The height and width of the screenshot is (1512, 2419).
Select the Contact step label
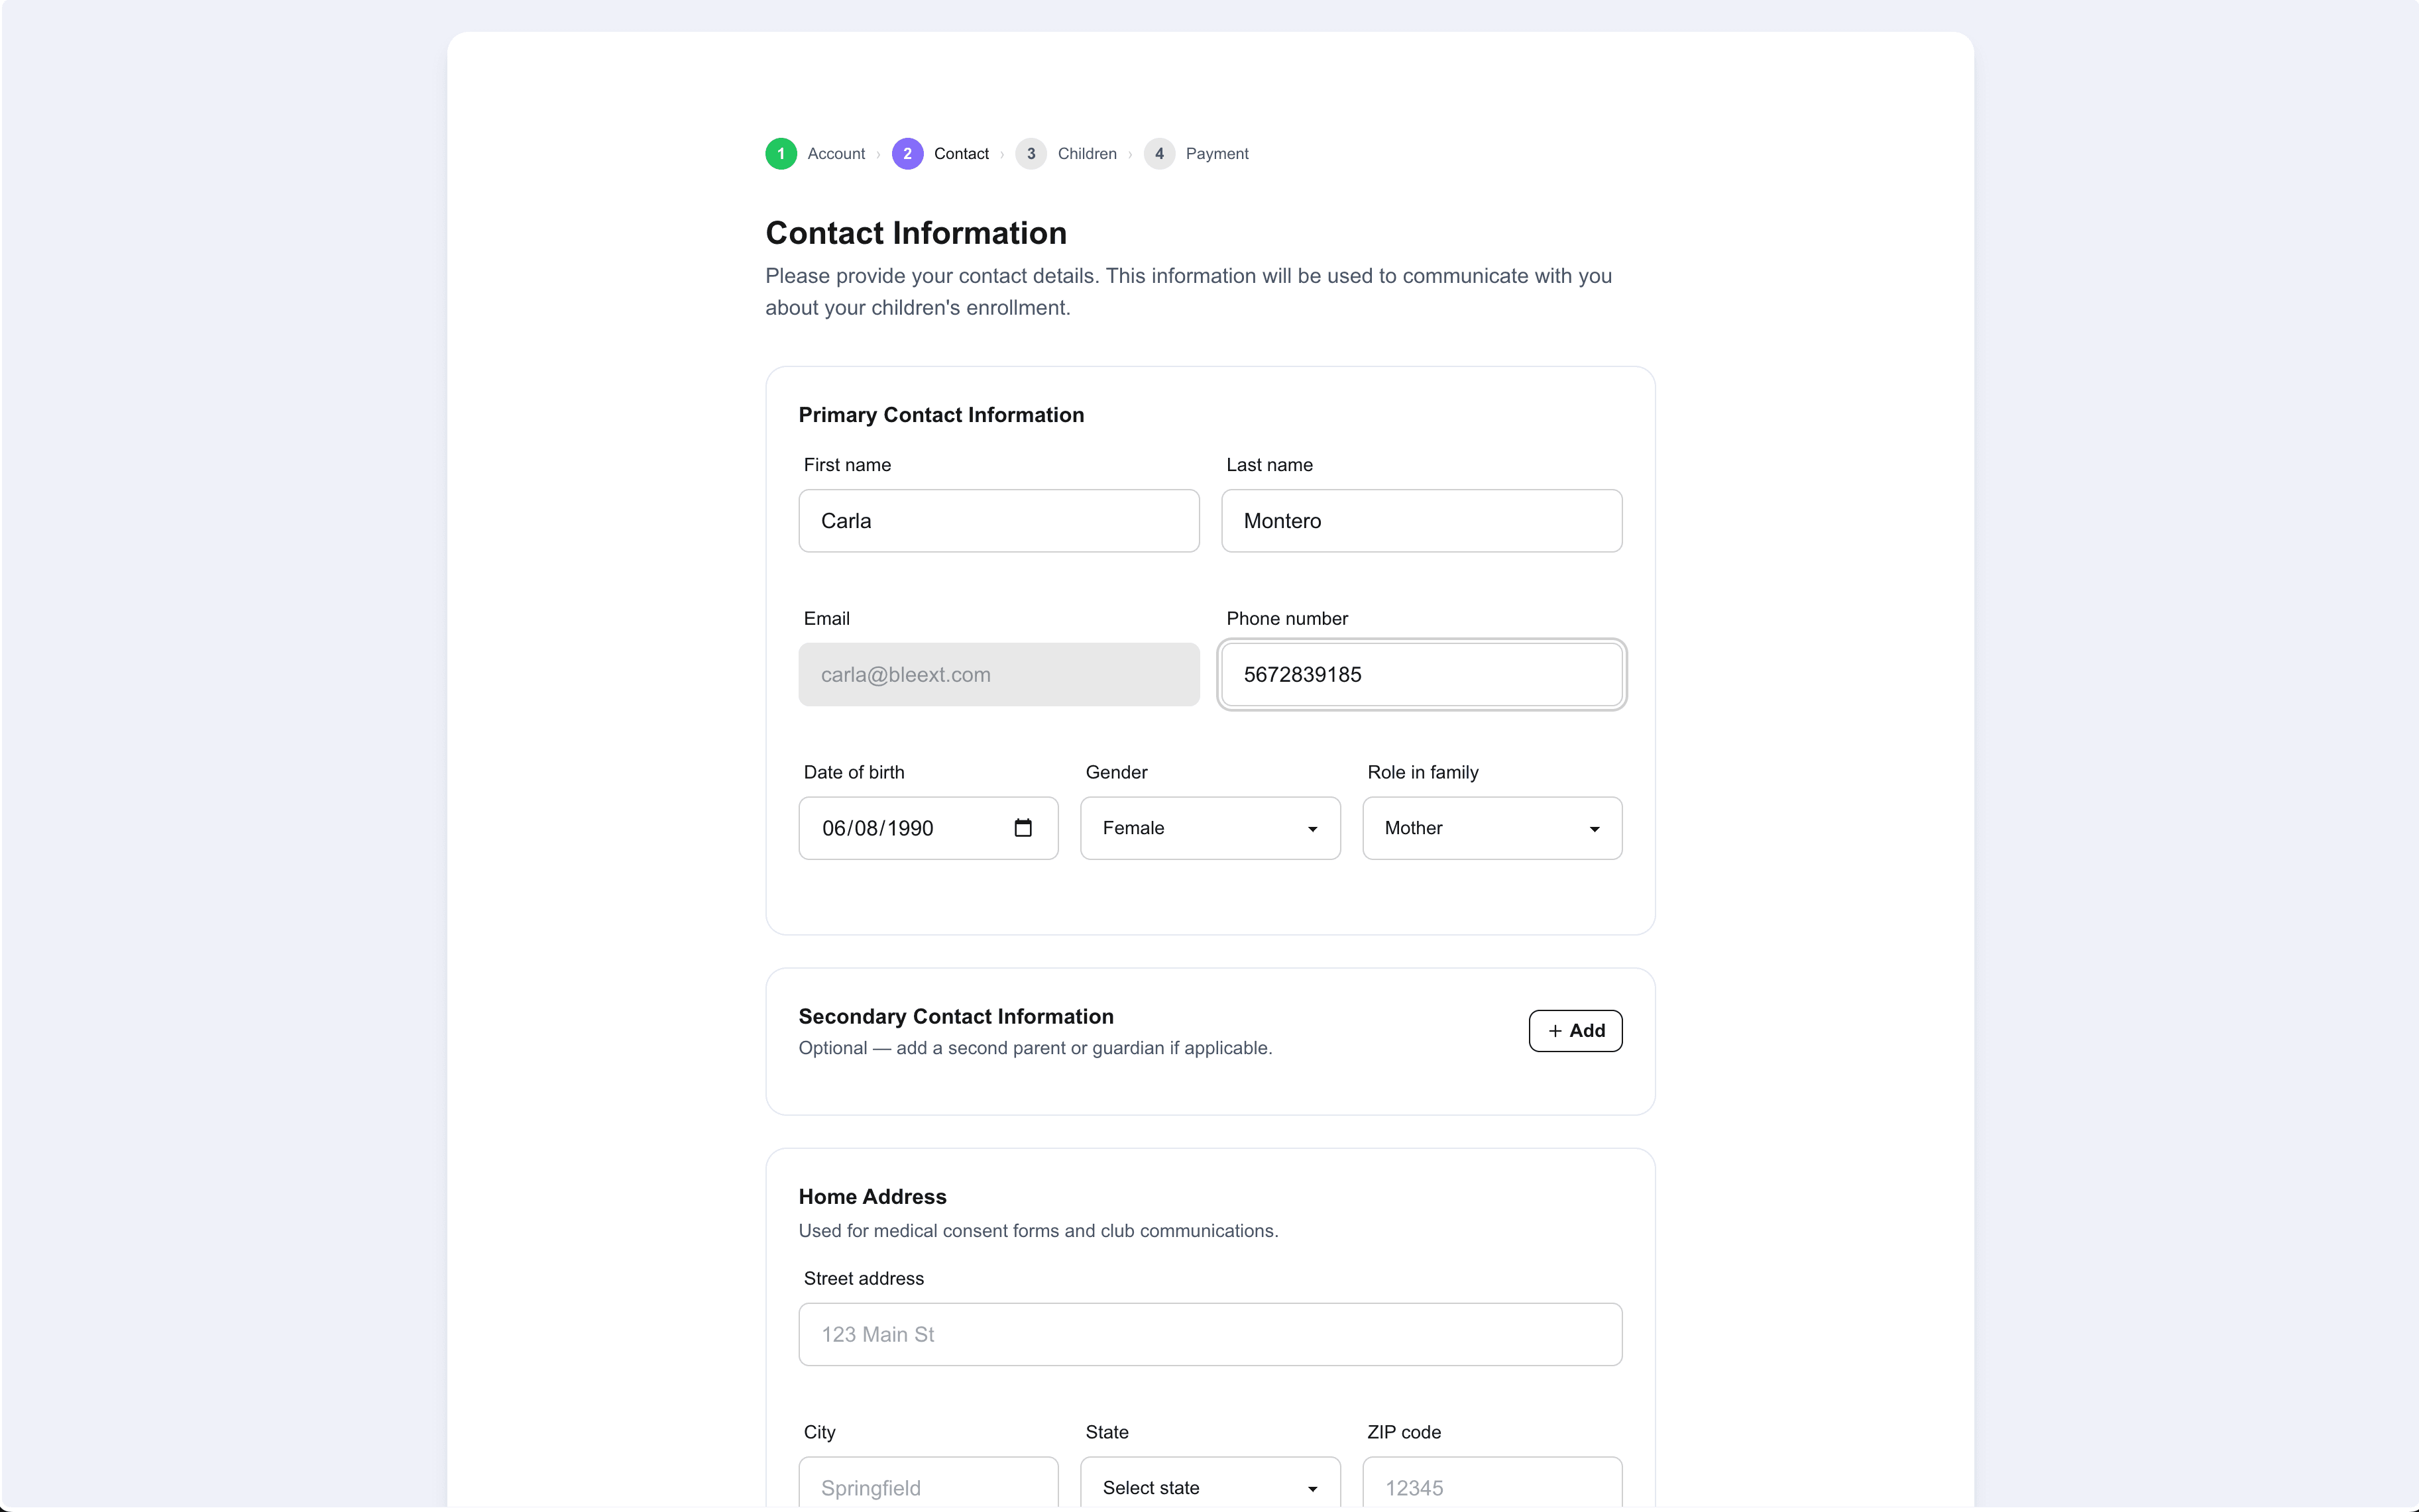click(961, 154)
